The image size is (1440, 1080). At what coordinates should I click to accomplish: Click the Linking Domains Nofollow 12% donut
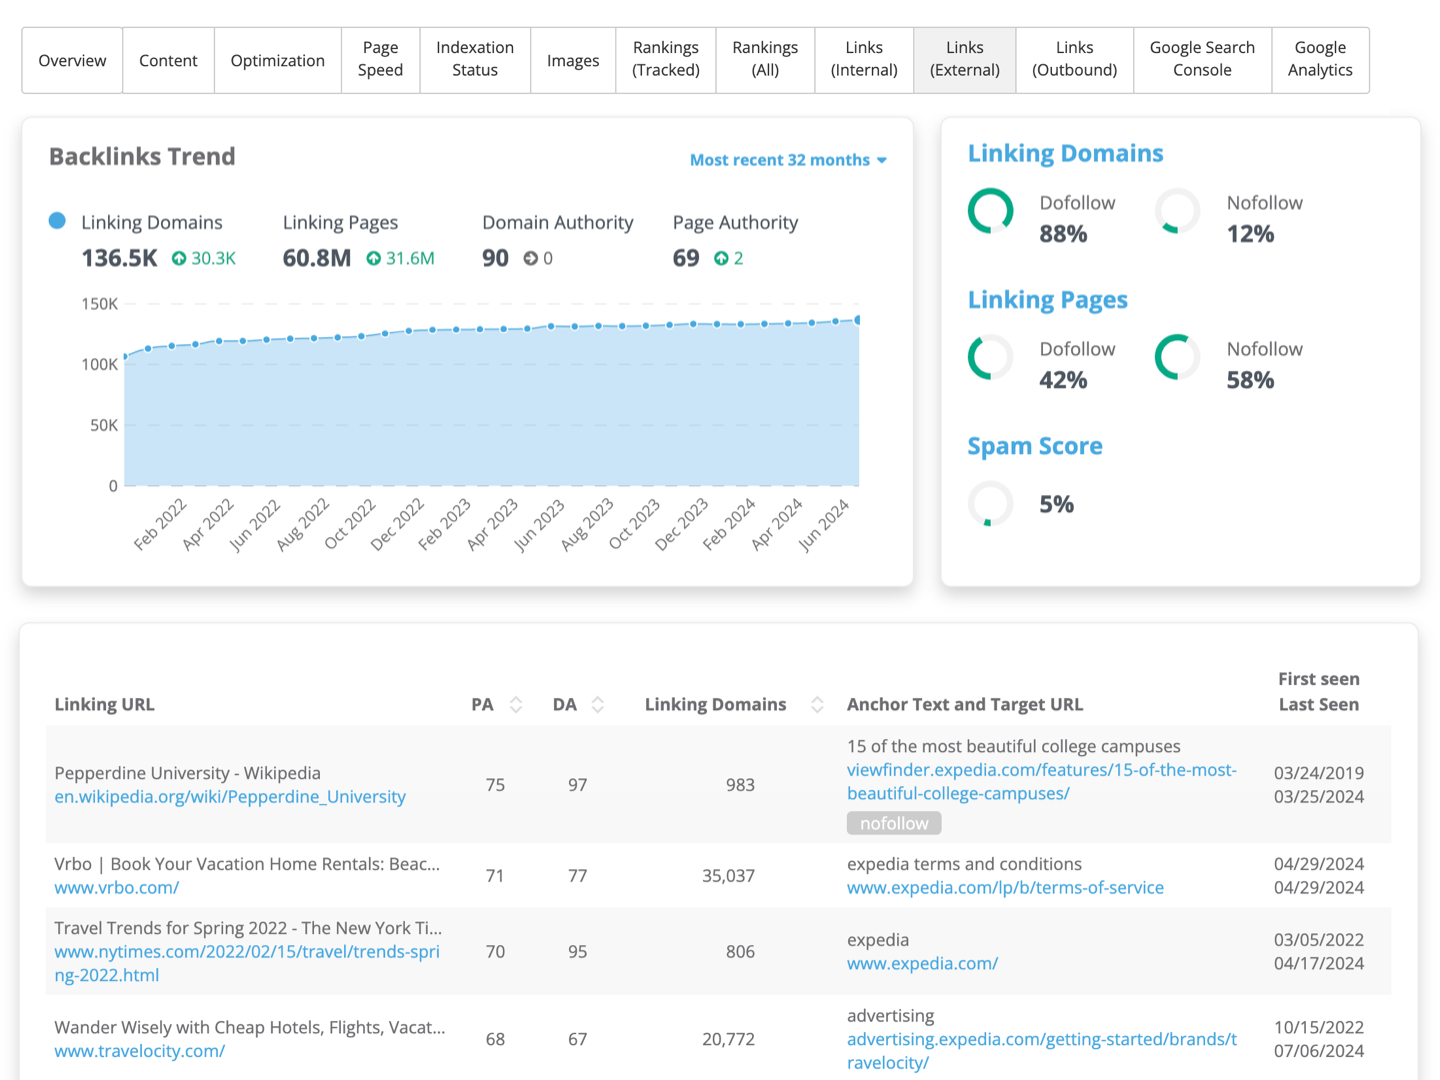click(x=1178, y=211)
